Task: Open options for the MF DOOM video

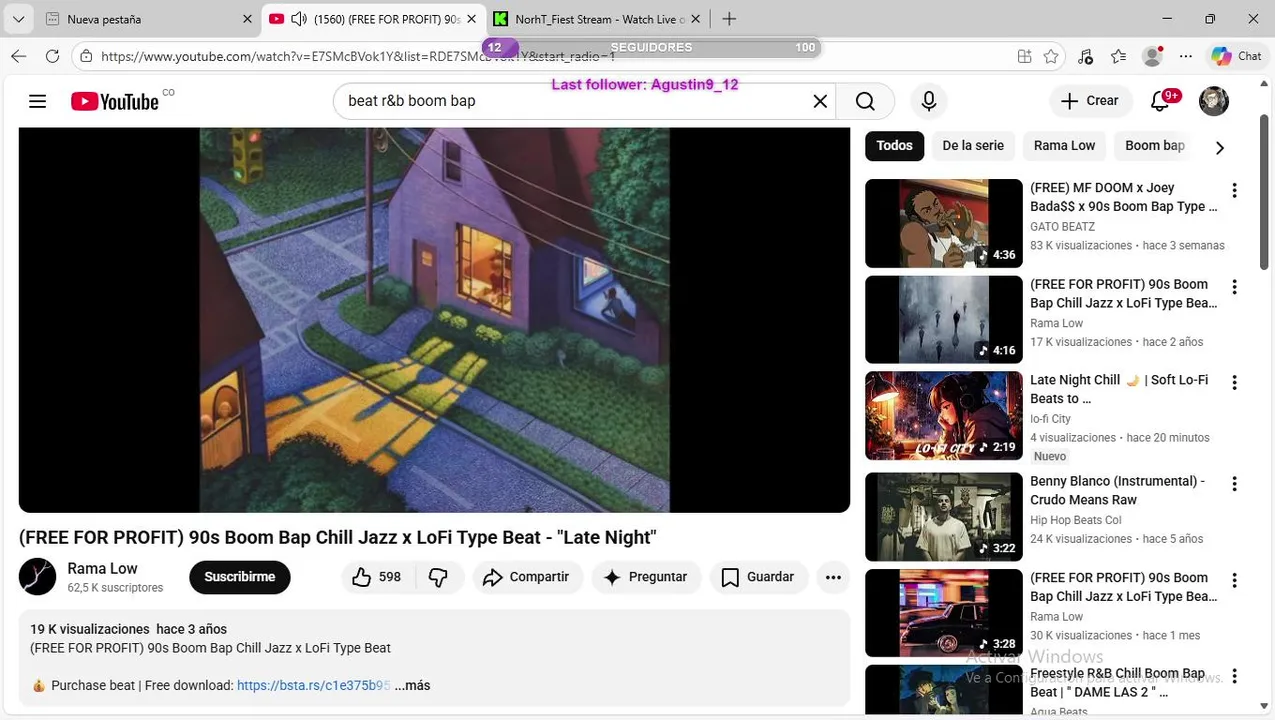Action: pos(1234,190)
